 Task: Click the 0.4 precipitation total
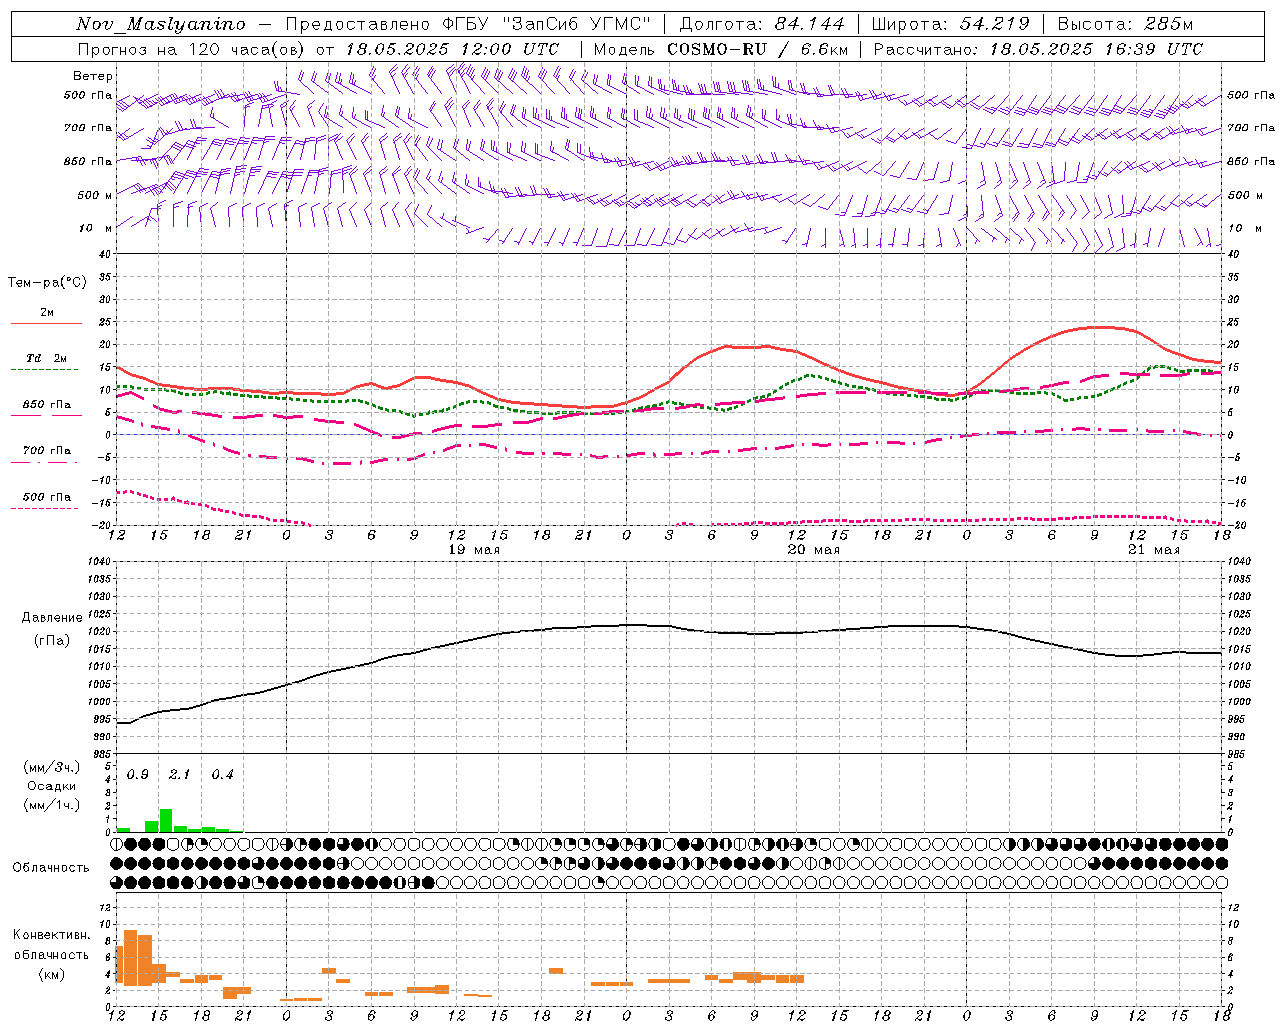point(222,775)
